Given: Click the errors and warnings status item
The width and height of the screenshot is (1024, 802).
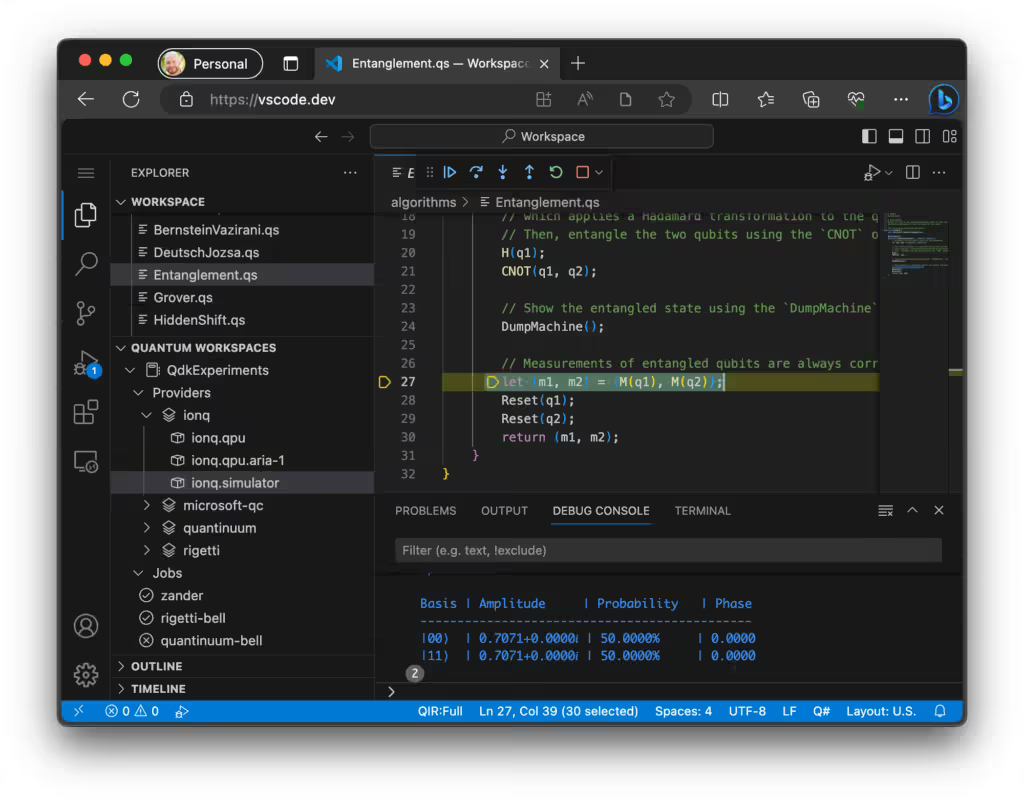Looking at the screenshot, I should [x=132, y=711].
